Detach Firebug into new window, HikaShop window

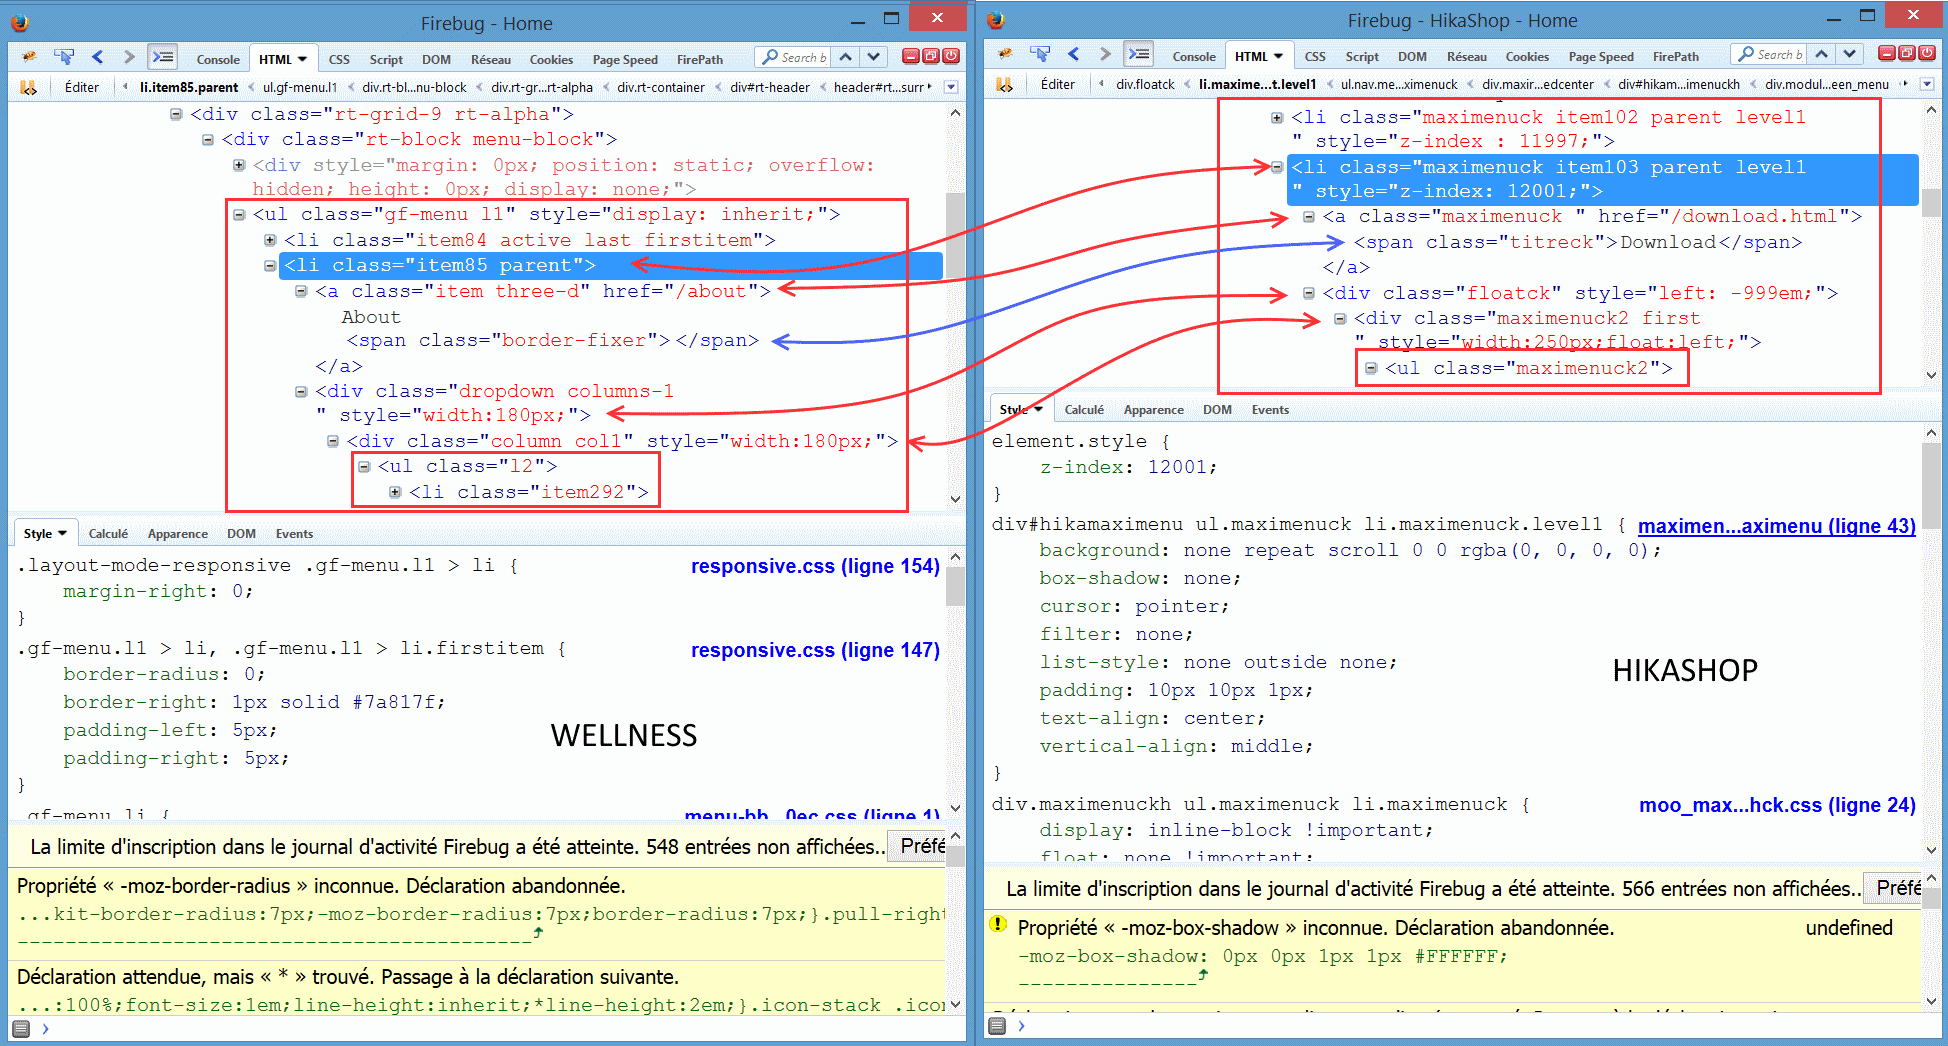click(1907, 53)
